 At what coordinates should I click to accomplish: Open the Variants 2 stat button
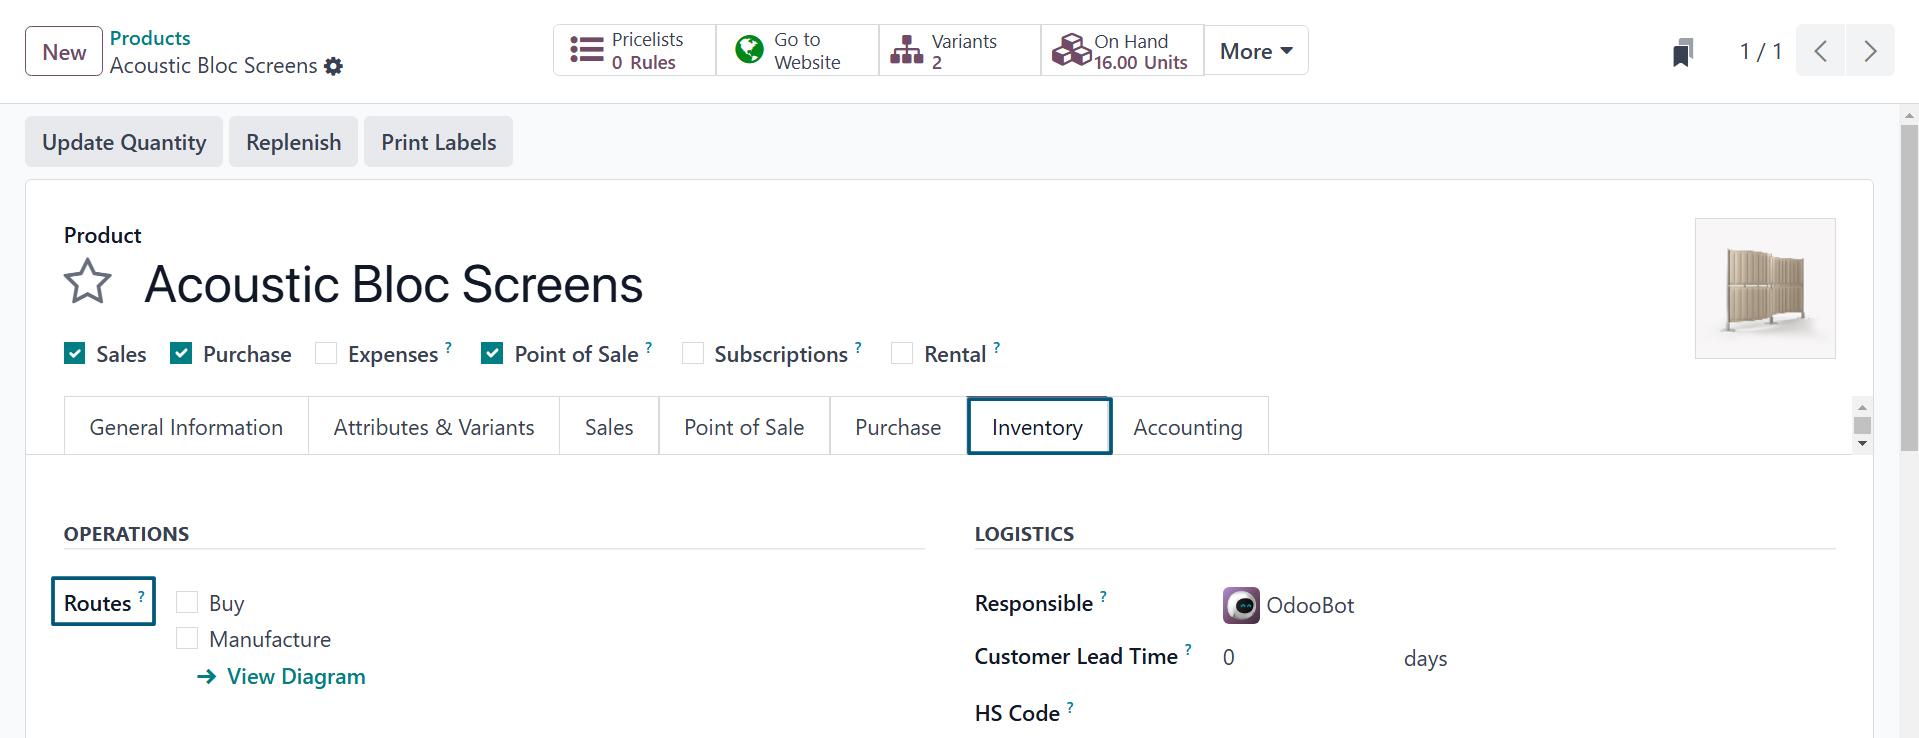[959, 51]
